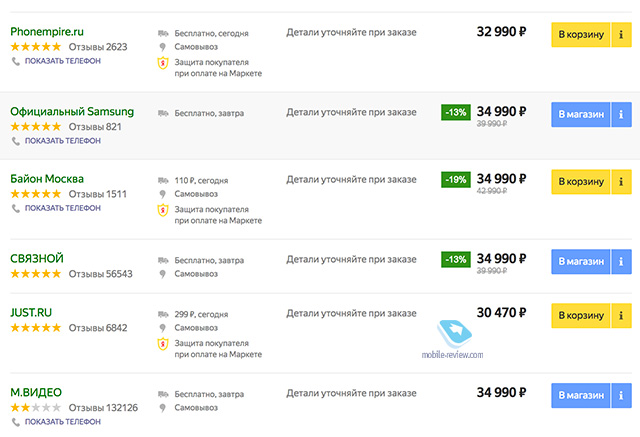
Task: Click buyer protection shield icon for JUST.RU
Action: pos(163,344)
